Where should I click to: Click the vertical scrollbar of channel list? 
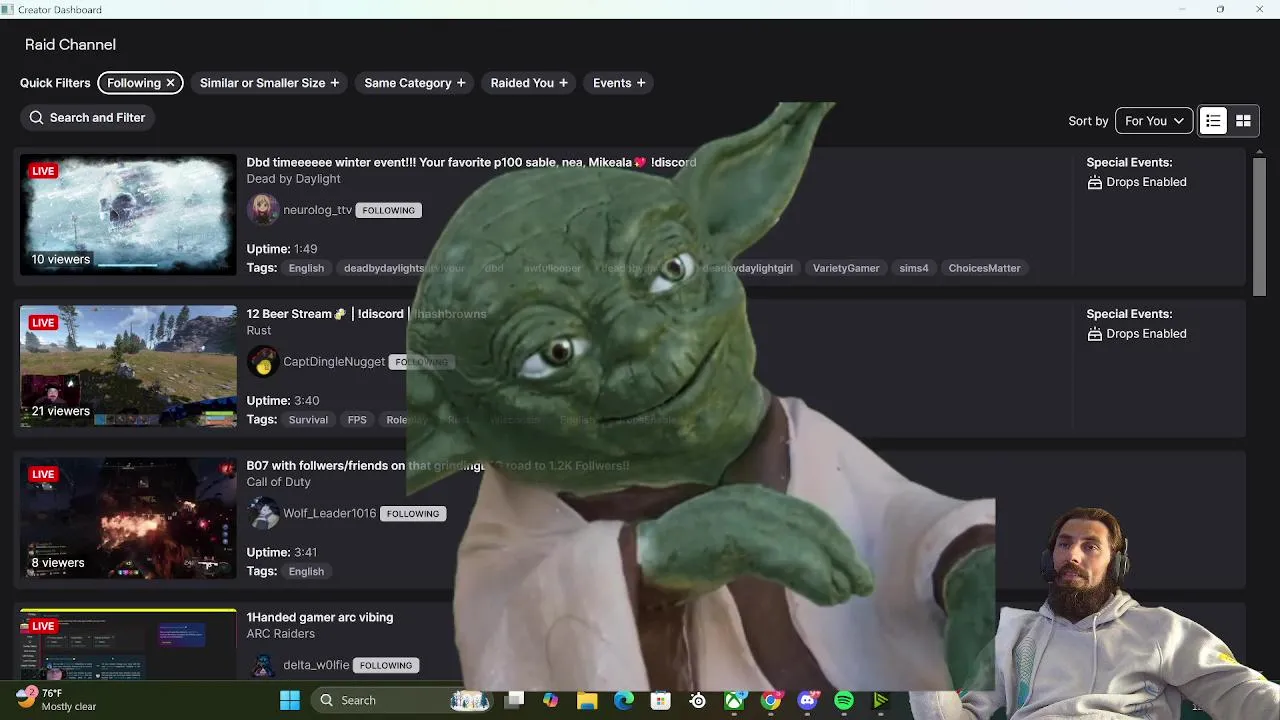click(x=1260, y=225)
